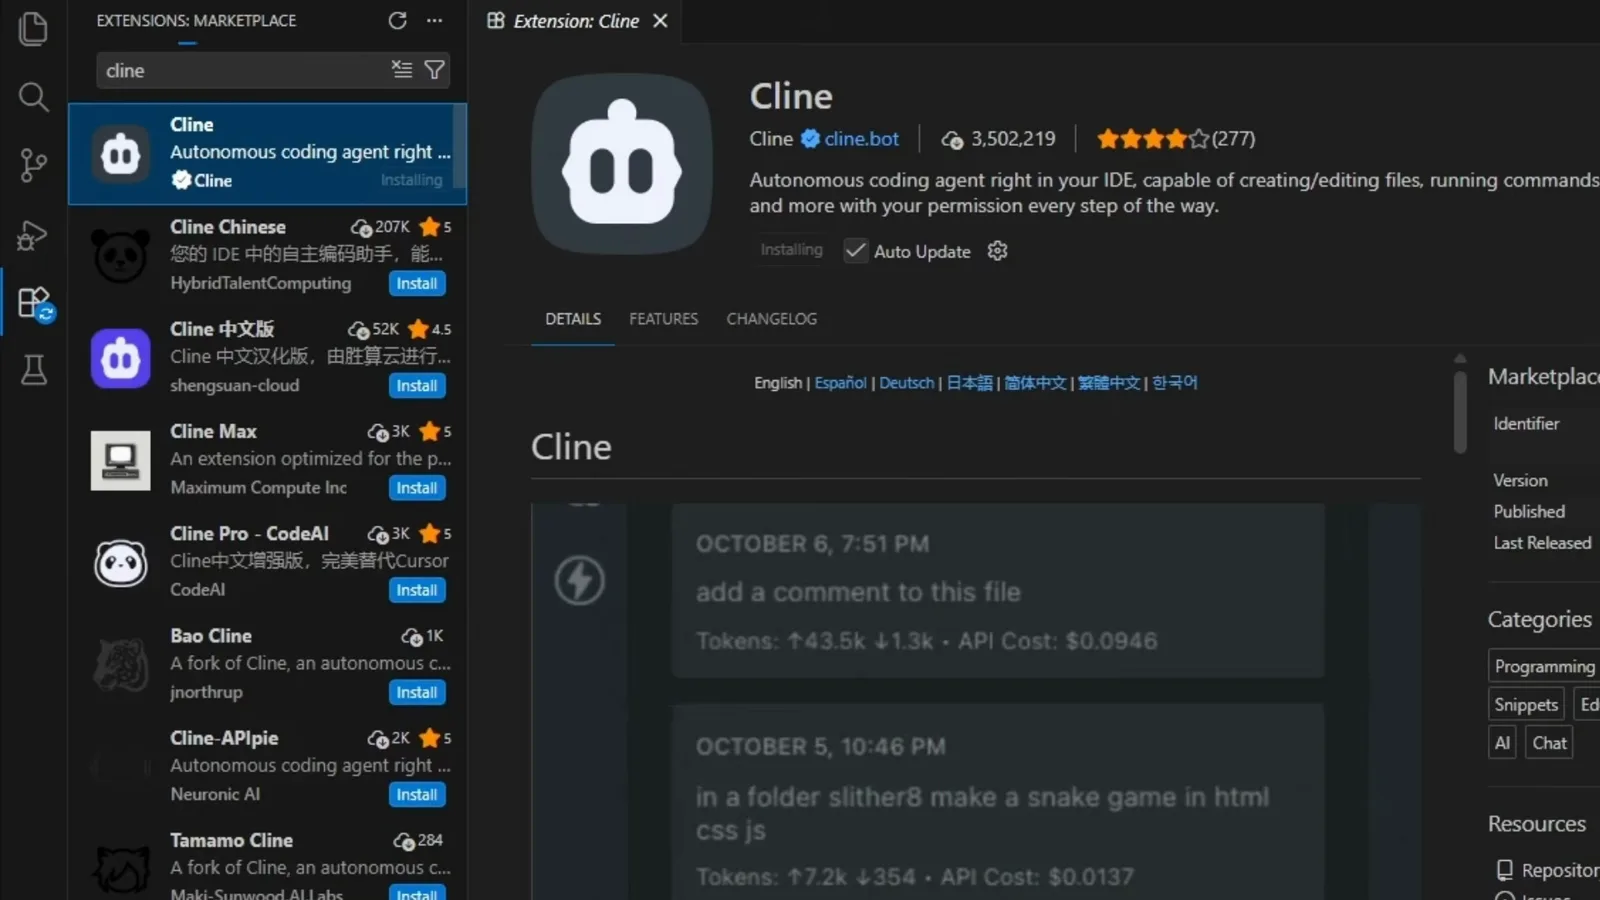Install the Cline 中文版 extension
The height and width of the screenshot is (900, 1600).
coord(416,385)
